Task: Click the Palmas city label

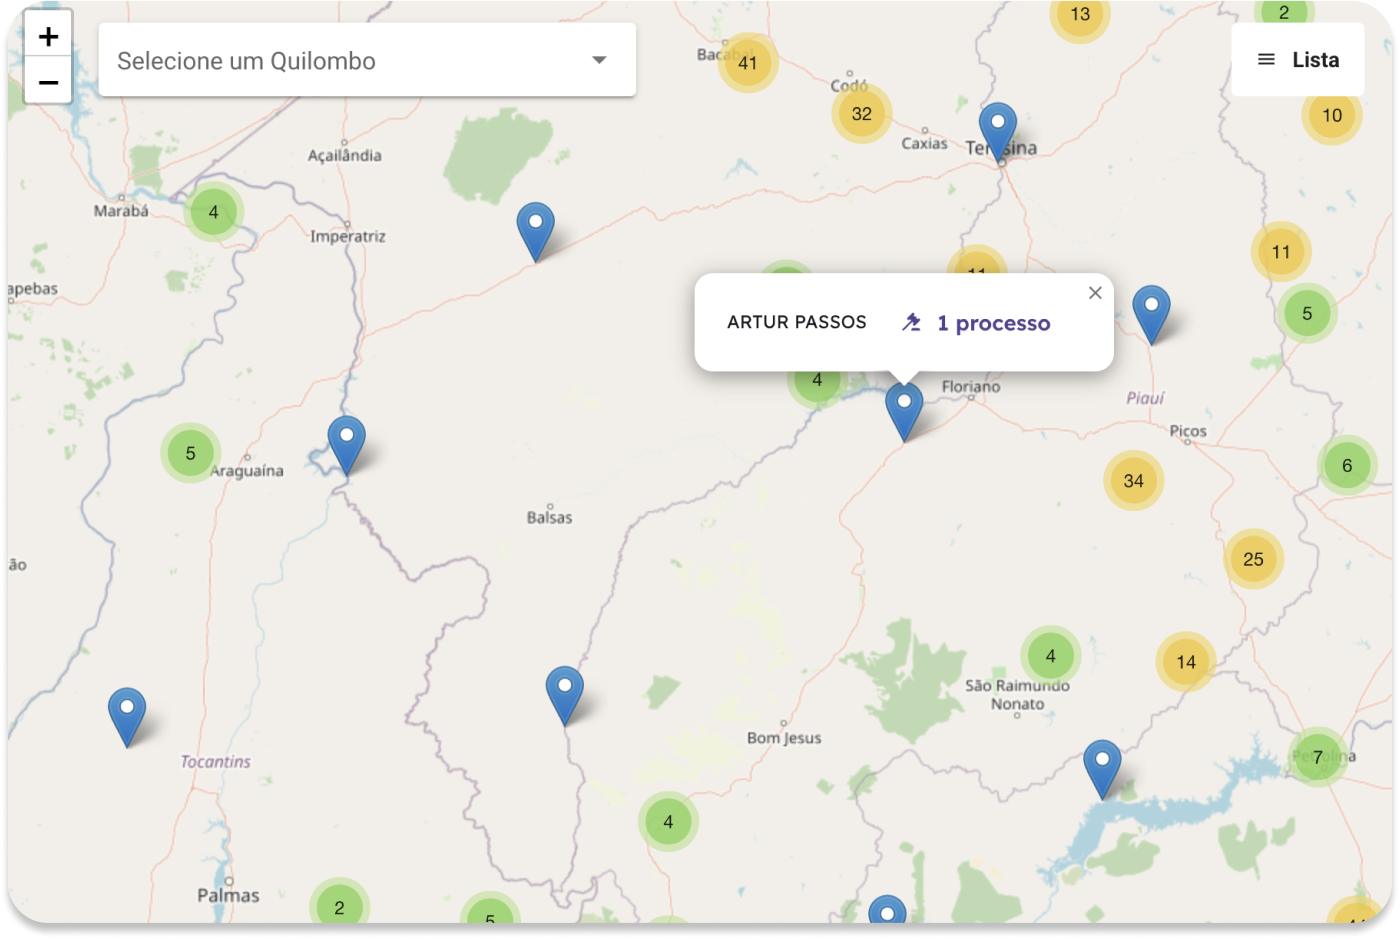Action: click(228, 895)
